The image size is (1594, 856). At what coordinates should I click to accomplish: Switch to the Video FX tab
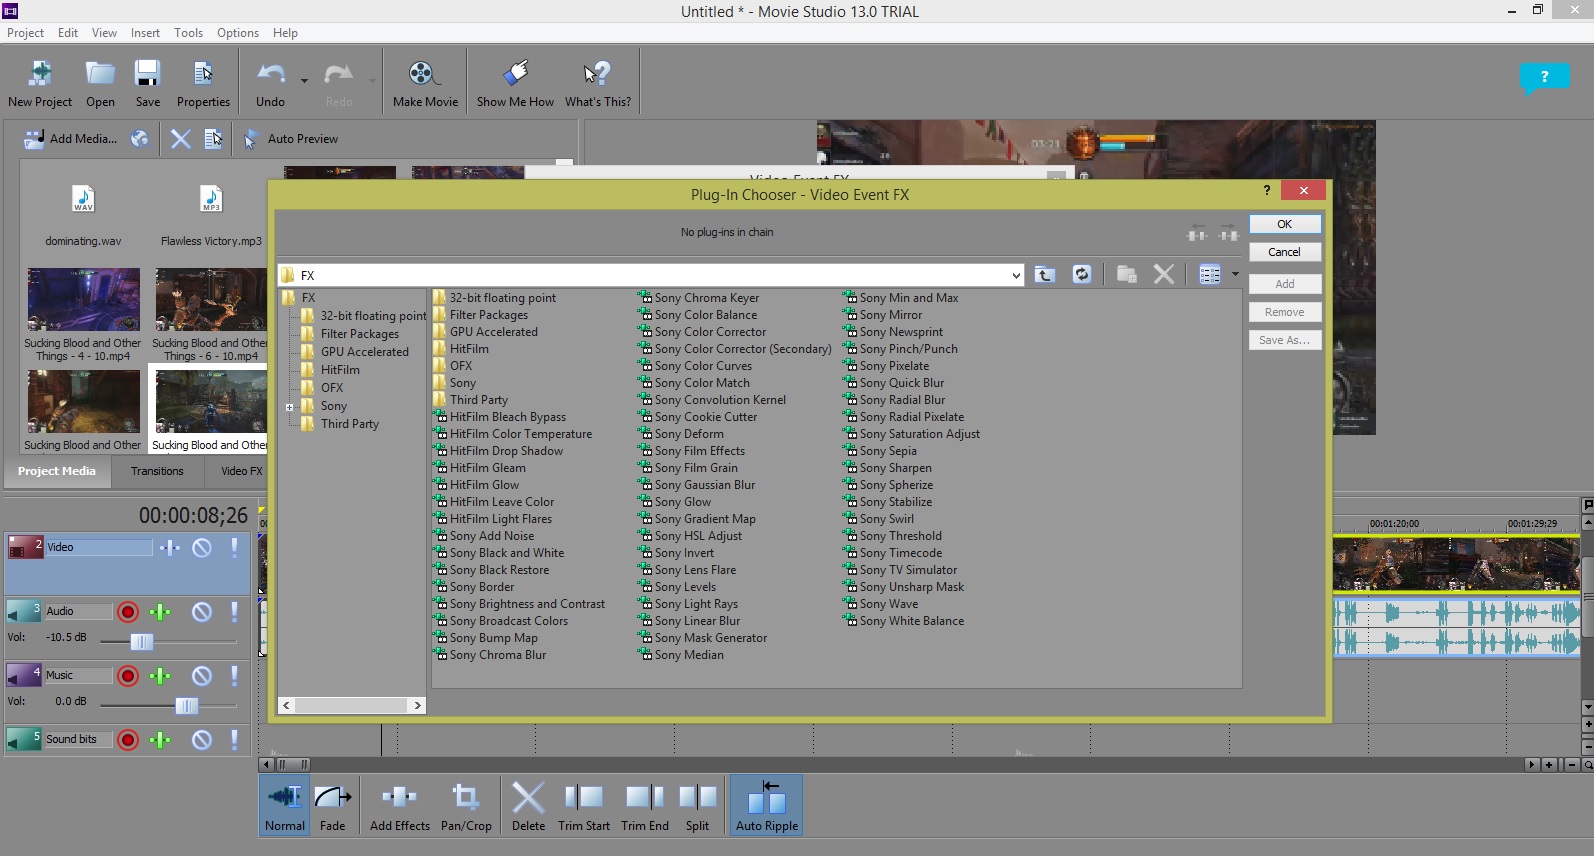[241, 471]
